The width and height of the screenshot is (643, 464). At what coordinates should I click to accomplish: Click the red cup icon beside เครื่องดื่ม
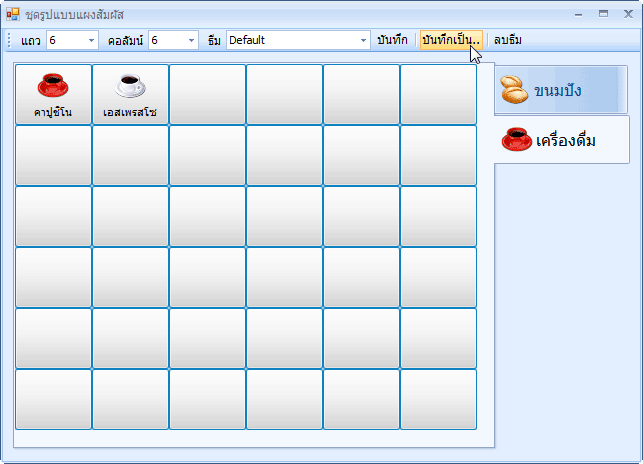pyautogui.click(x=516, y=139)
